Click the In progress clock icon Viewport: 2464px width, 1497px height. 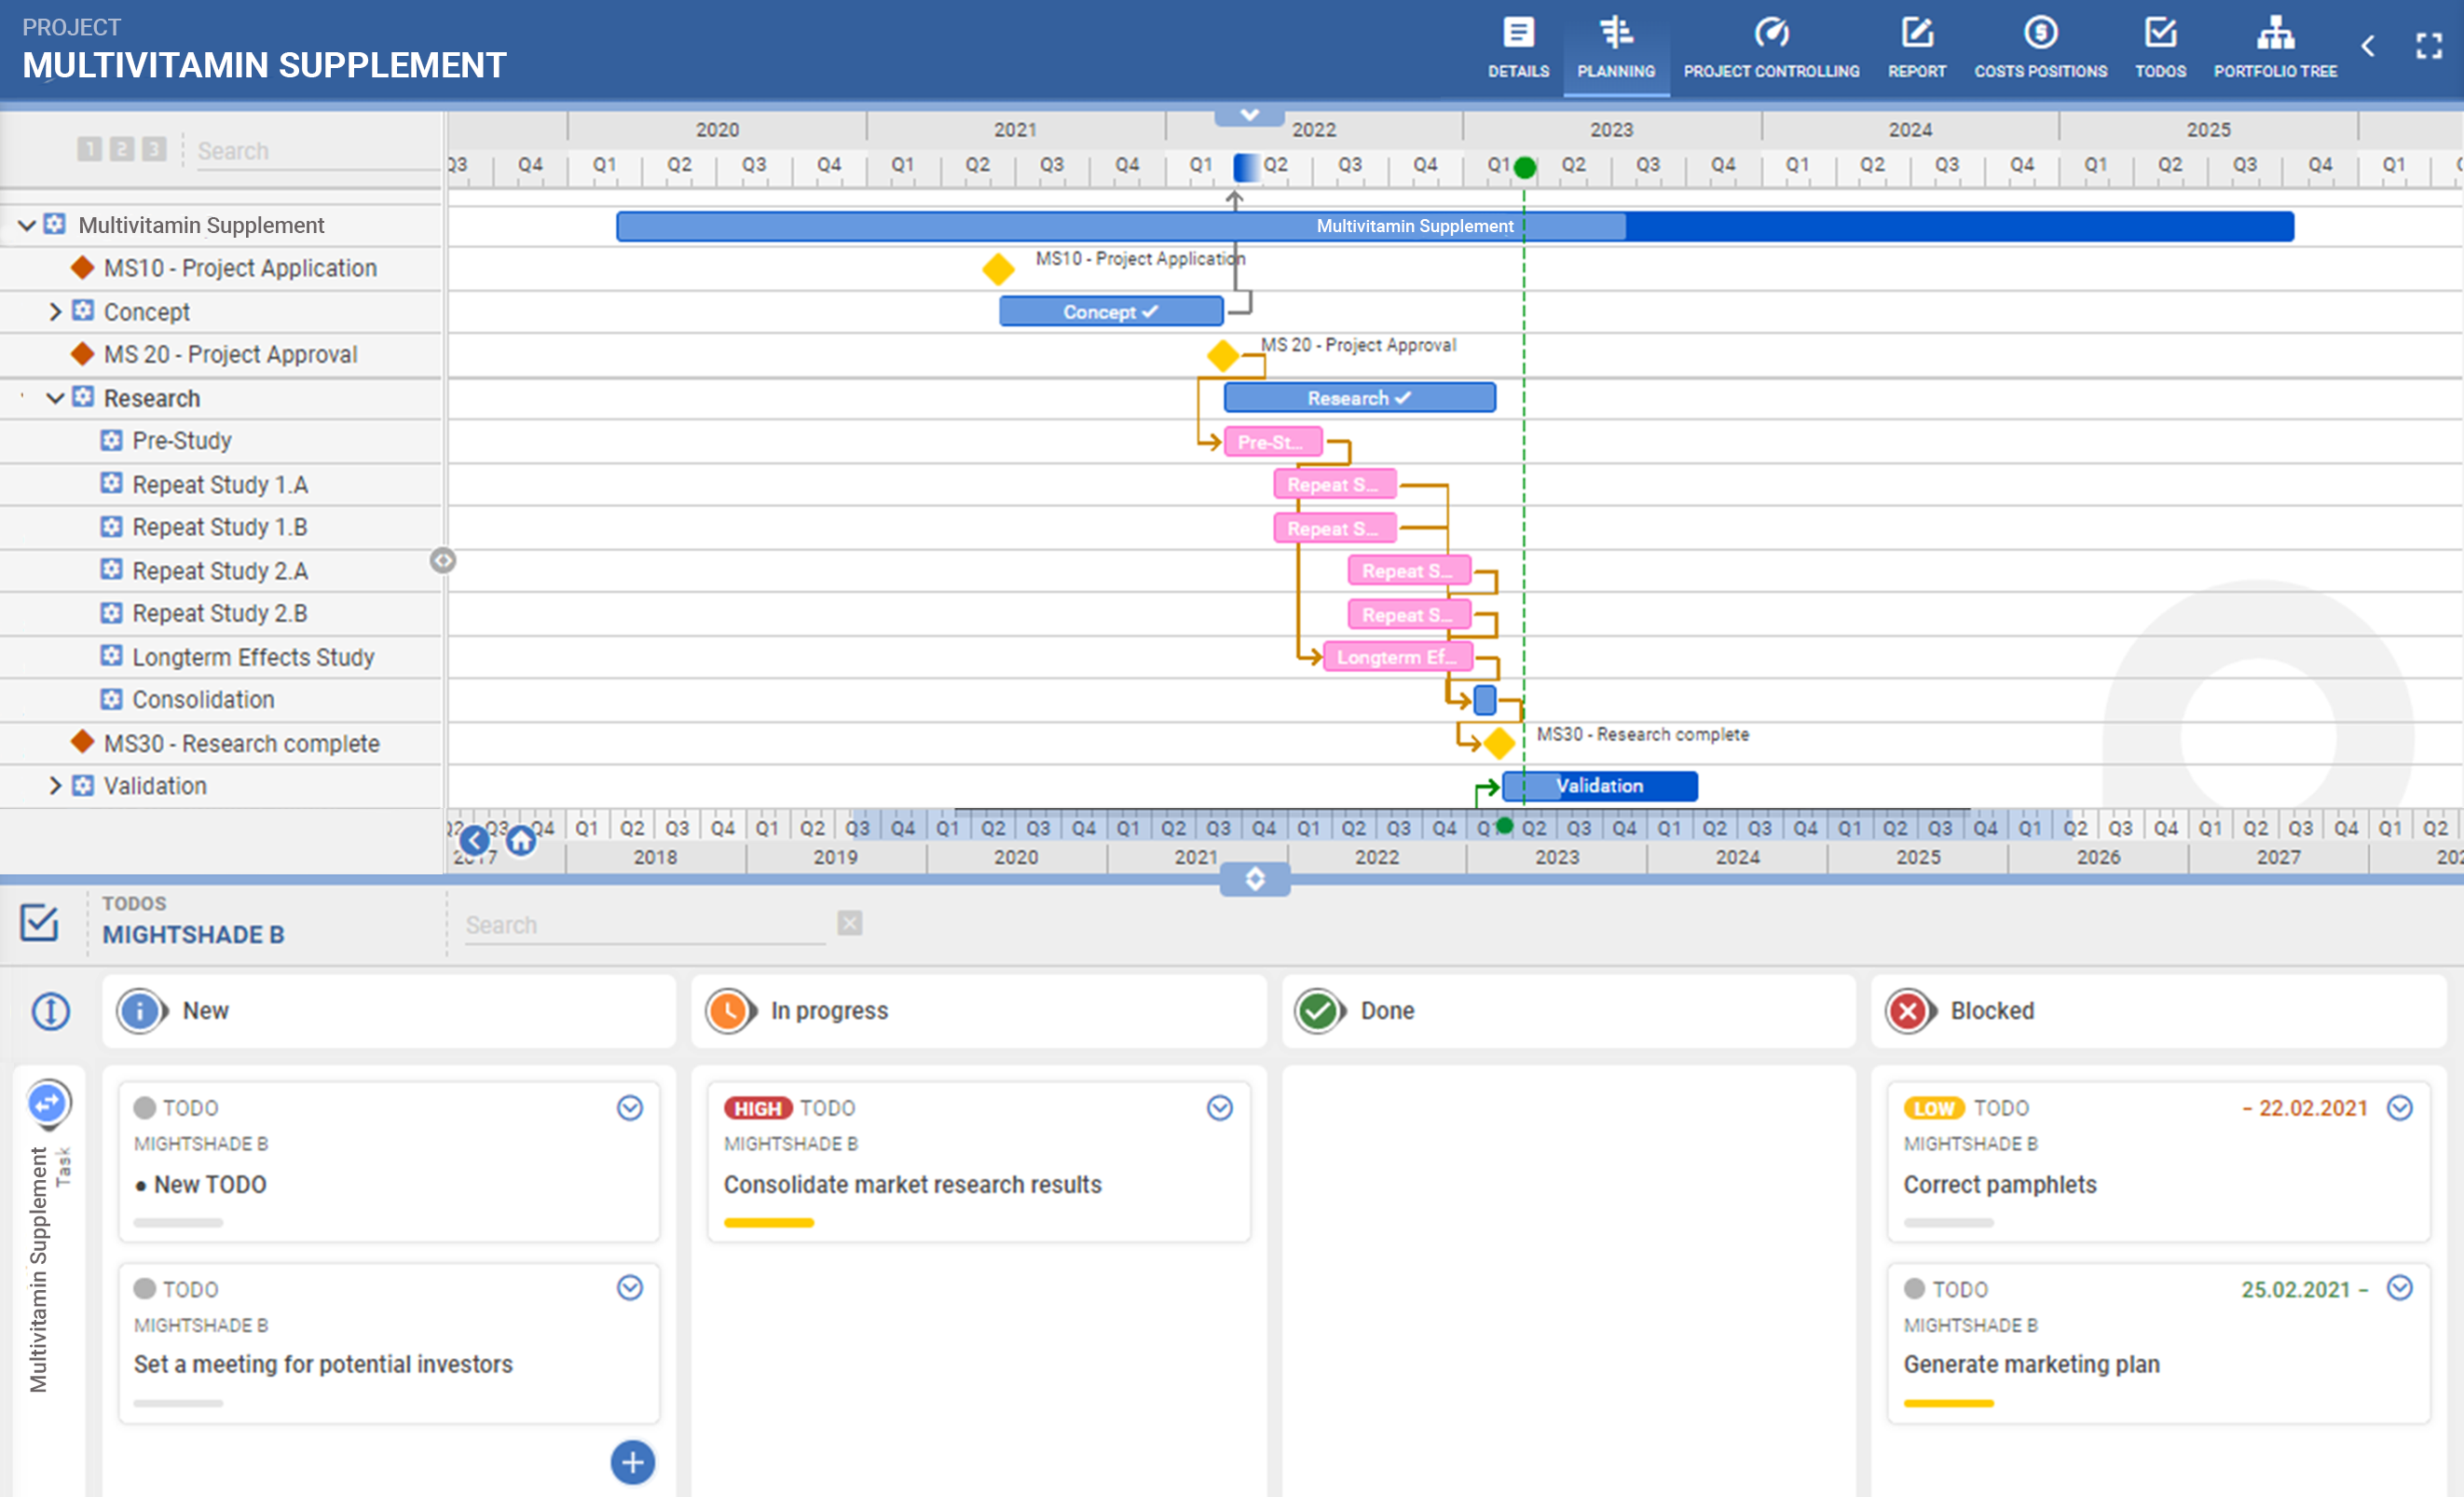coord(729,1012)
